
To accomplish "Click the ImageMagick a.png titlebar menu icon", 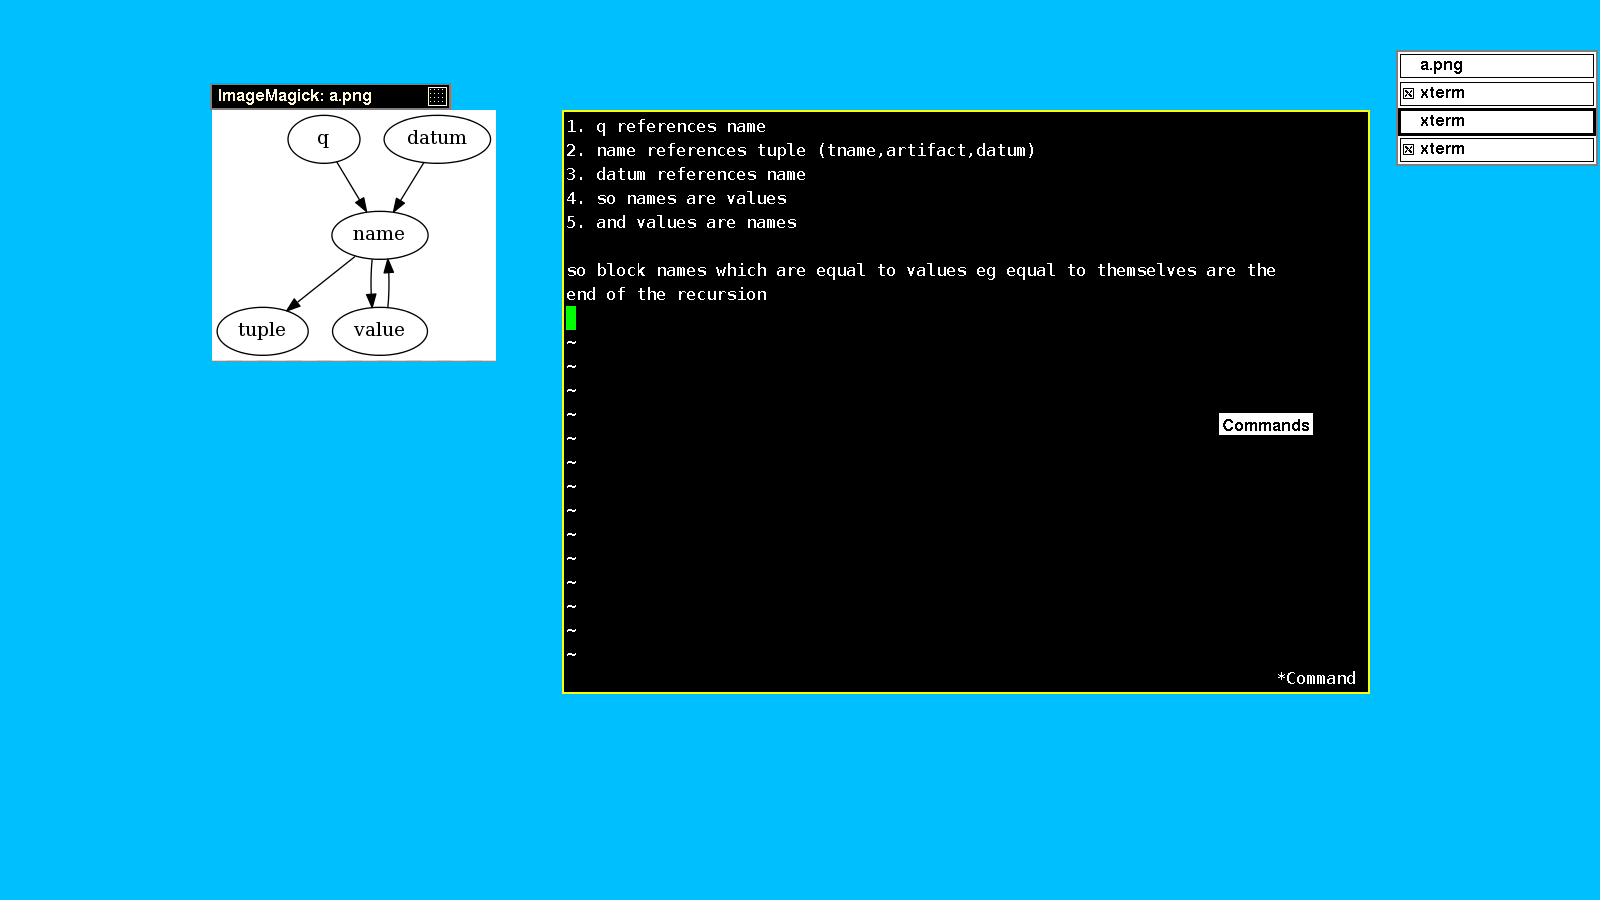I will 437,96.
